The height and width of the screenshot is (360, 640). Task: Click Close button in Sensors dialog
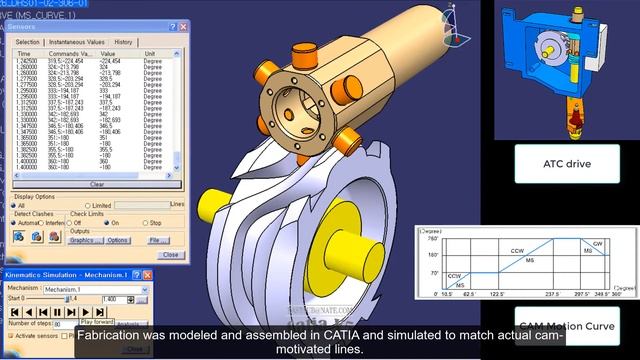tap(171, 255)
